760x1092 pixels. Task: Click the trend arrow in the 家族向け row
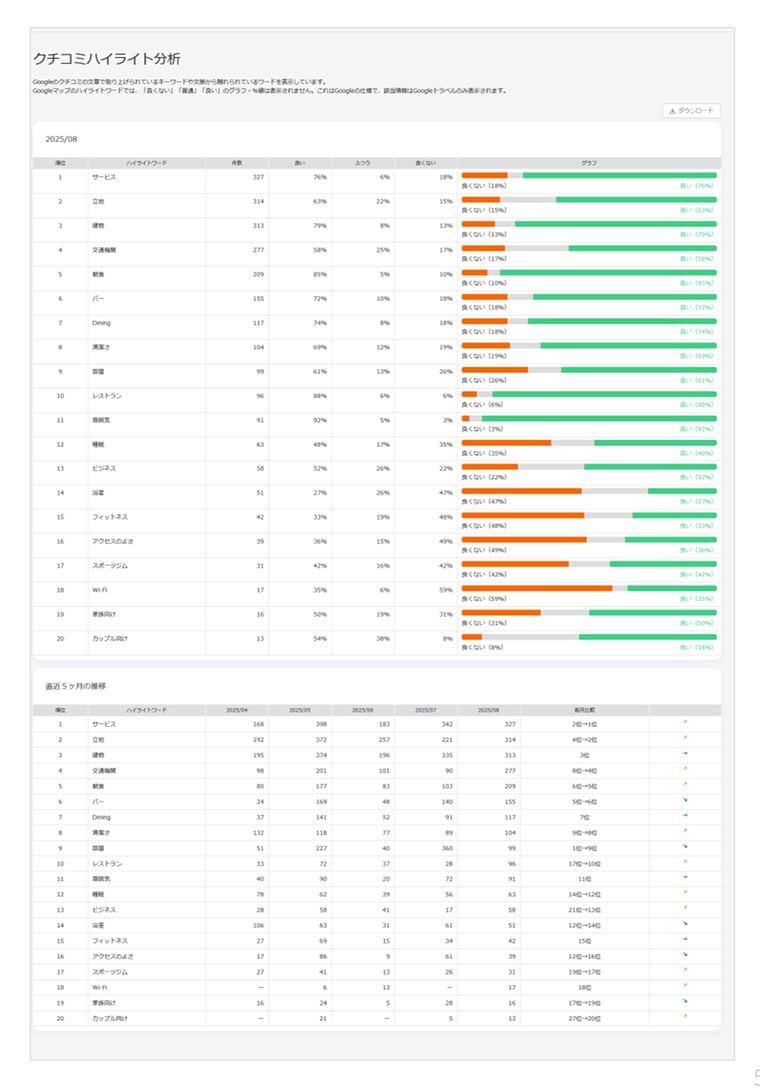click(x=685, y=1002)
